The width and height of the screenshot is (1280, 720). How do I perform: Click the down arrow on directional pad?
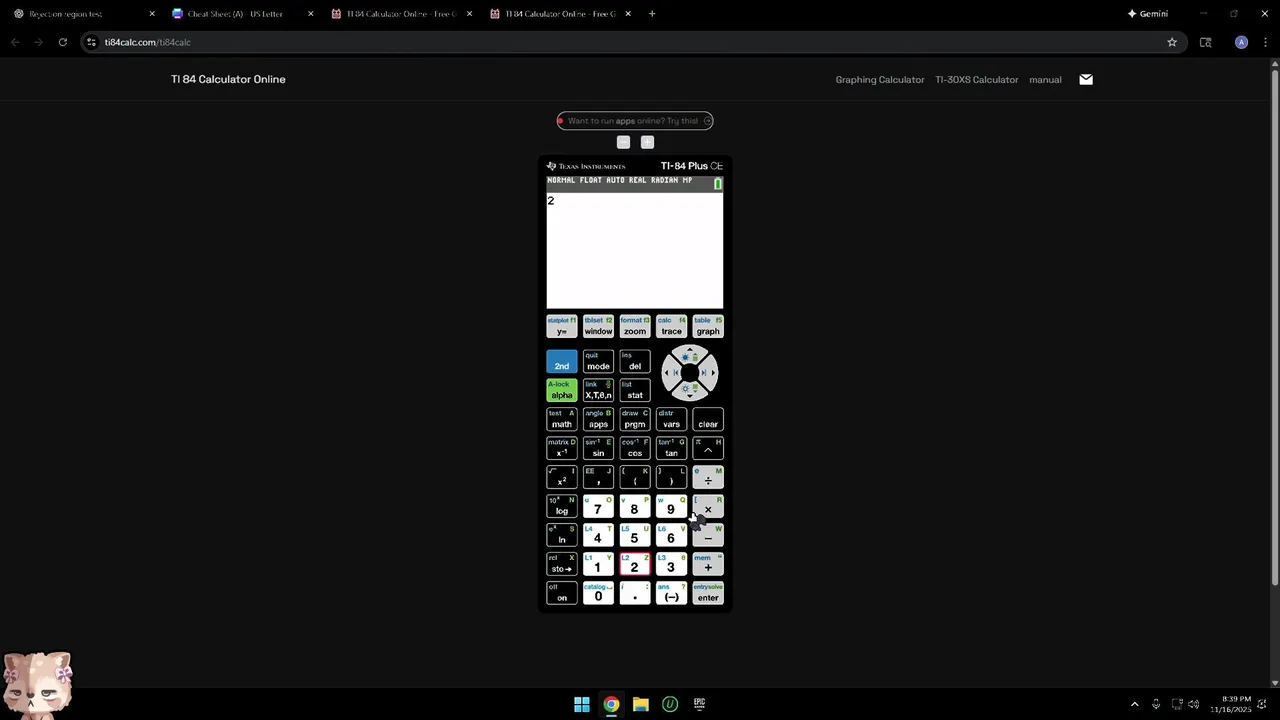(x=690, y=391)
